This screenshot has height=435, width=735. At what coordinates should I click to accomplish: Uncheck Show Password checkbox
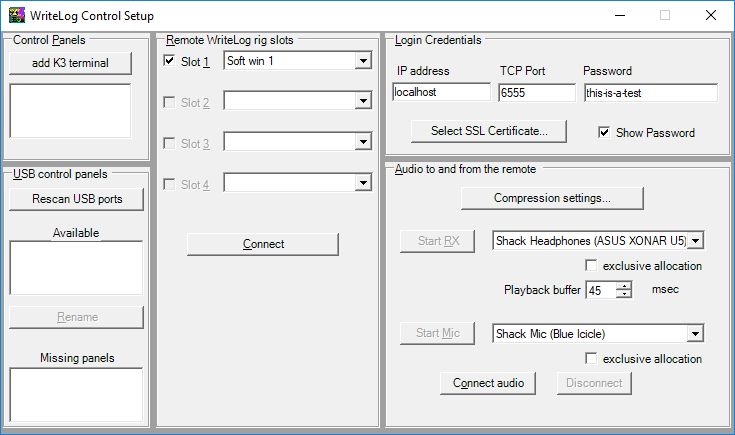(604, 132)
